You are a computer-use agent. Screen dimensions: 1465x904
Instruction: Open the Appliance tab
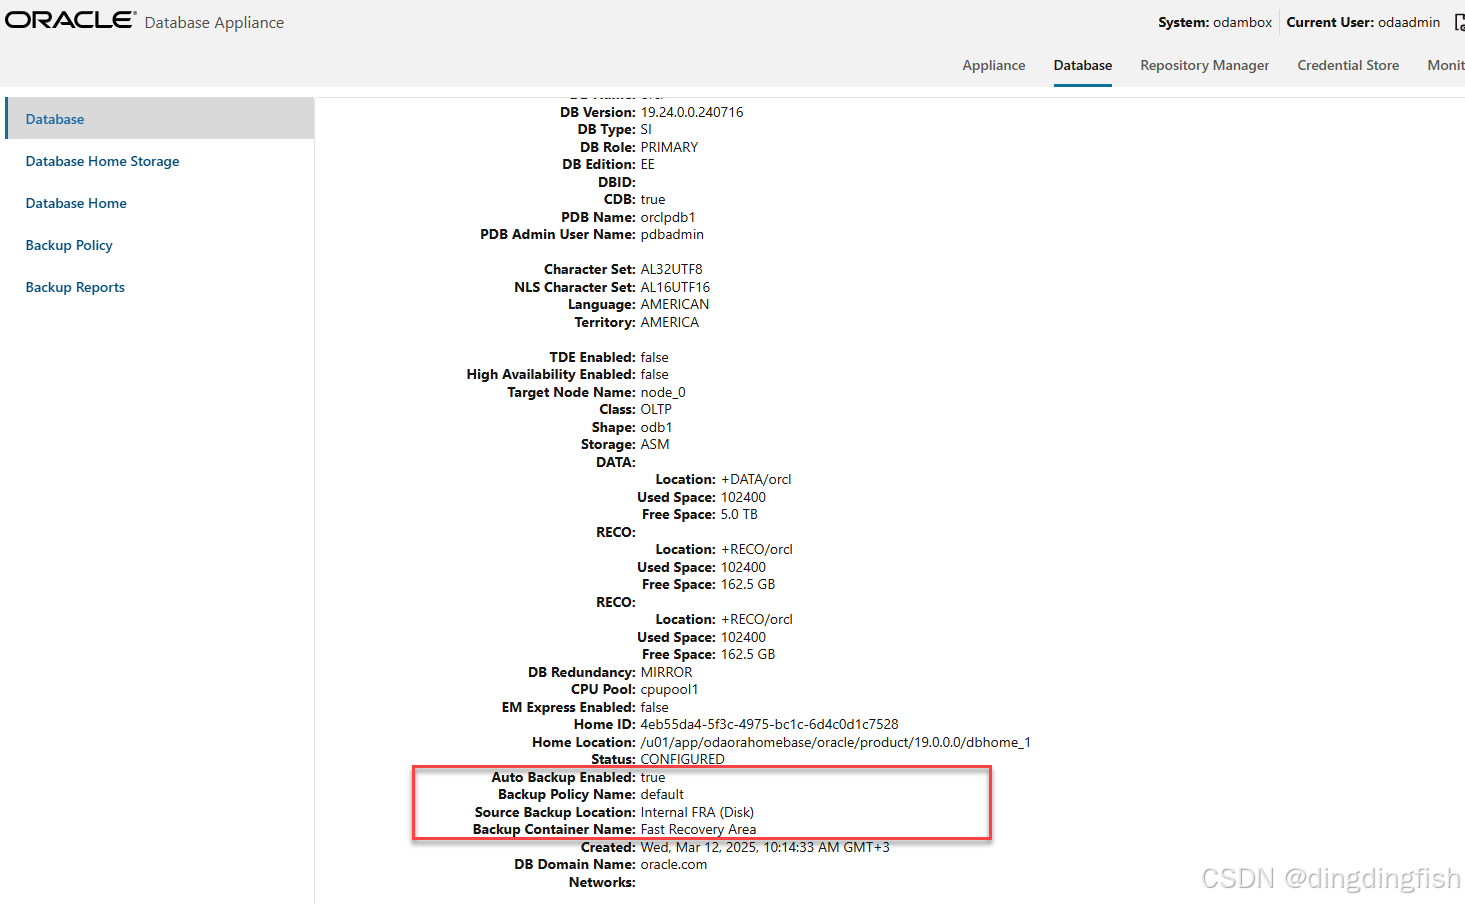click(993, 65)
